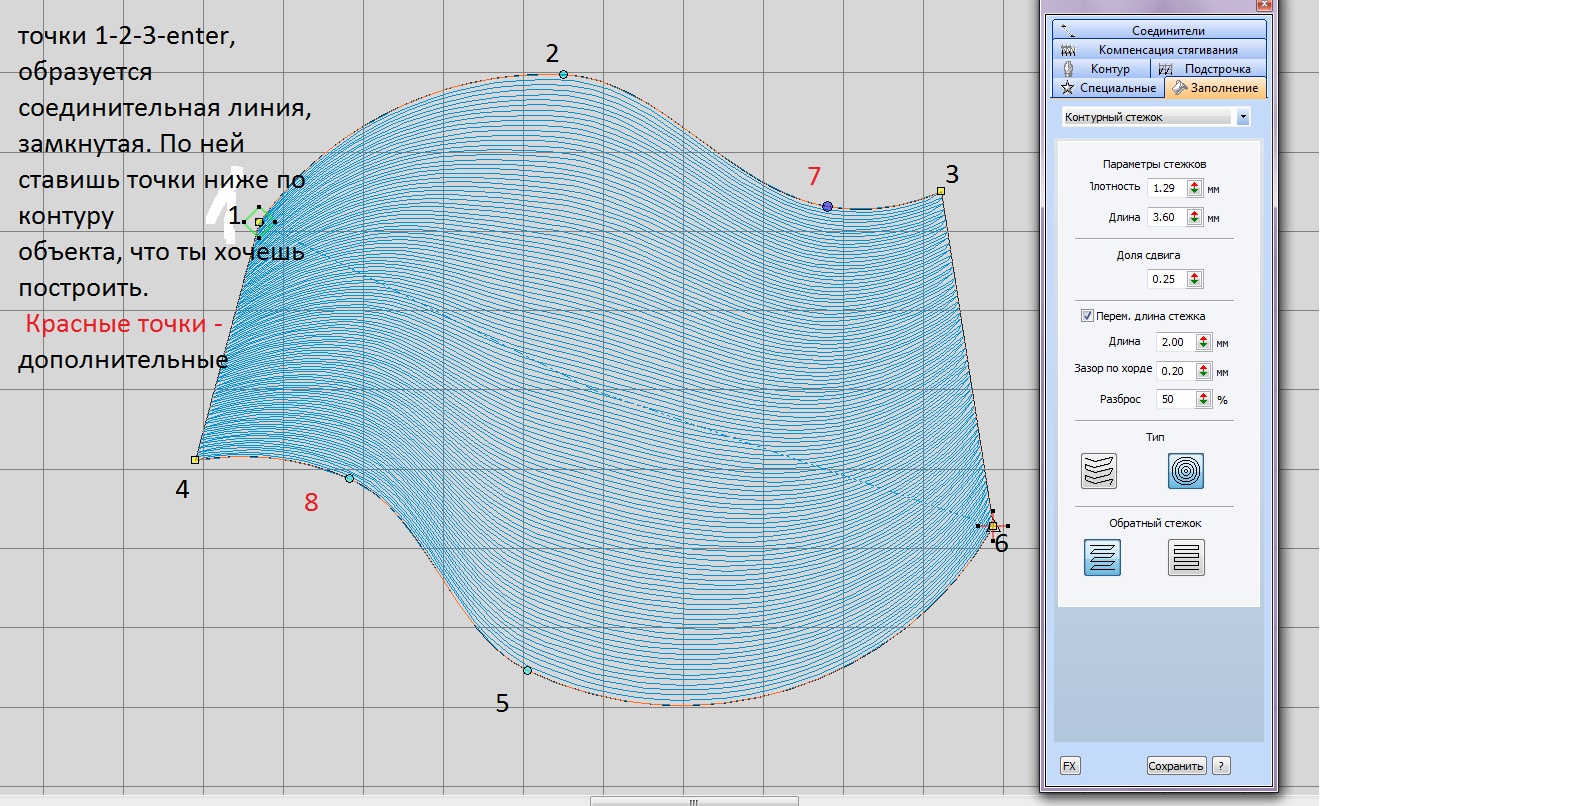The width and height of the screenshot is (1595, 806).
Task: Click the Зазор по хорде spinner arrows
Action: [x=1203, y=371]
